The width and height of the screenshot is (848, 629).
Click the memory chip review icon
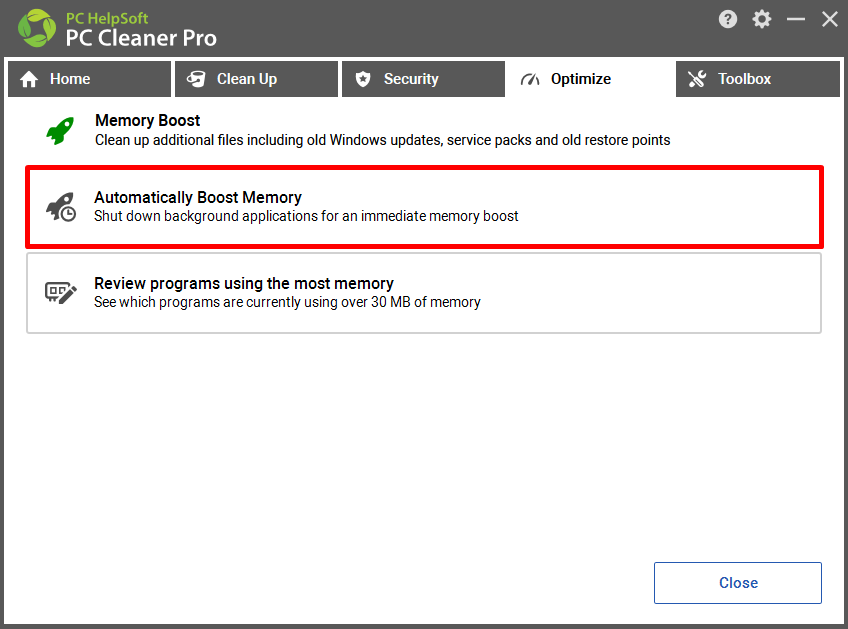61,293
